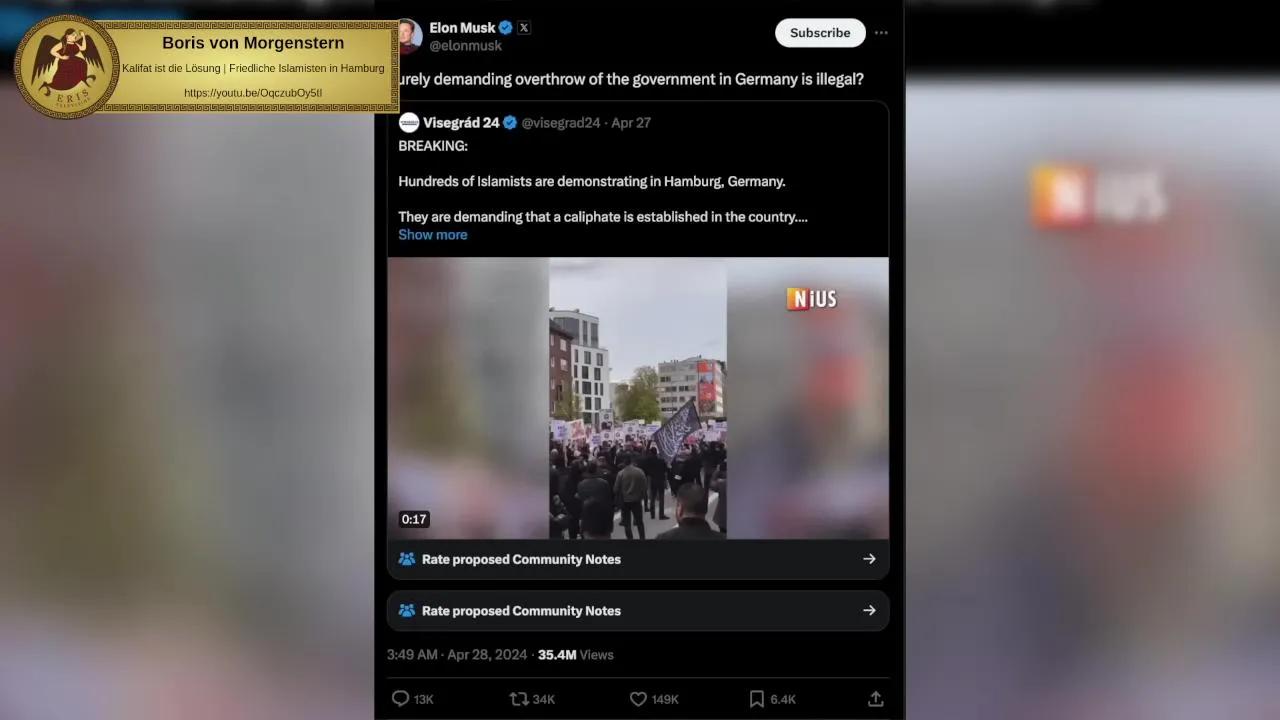
Task: Click the Eris logo emblem in banner
Action: [67, 66]
